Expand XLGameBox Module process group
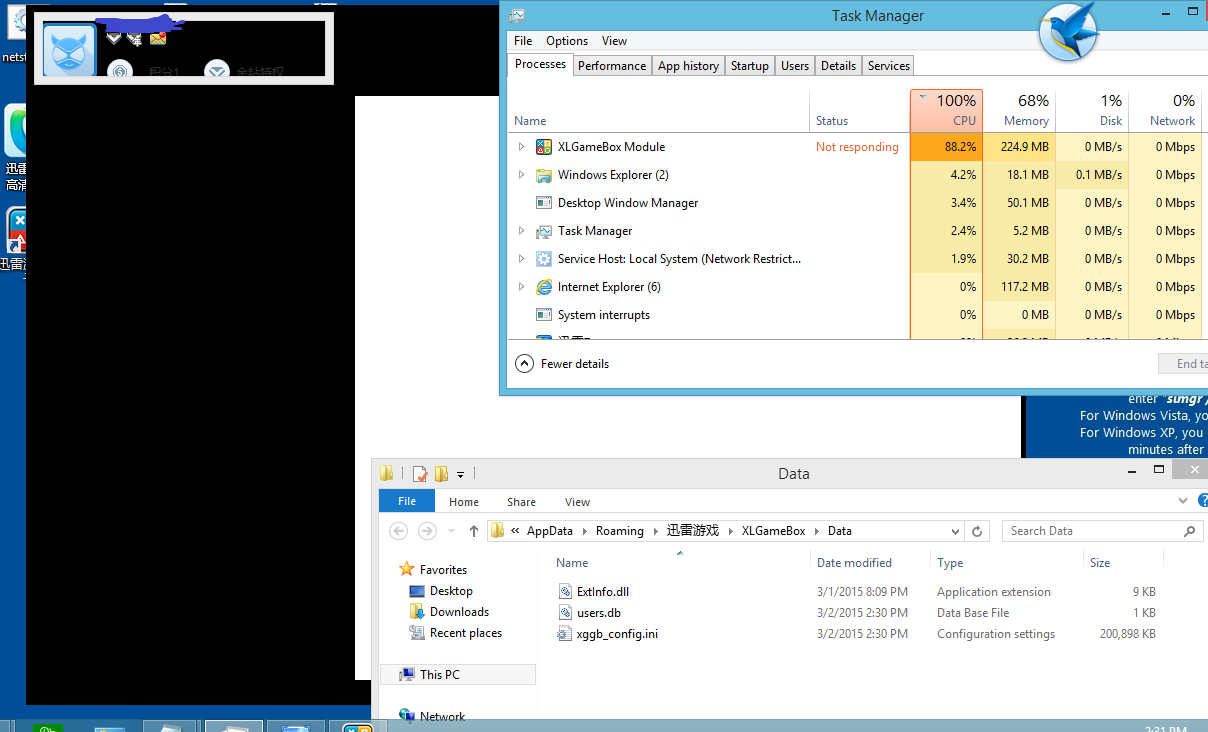 [x=521, y=147]
